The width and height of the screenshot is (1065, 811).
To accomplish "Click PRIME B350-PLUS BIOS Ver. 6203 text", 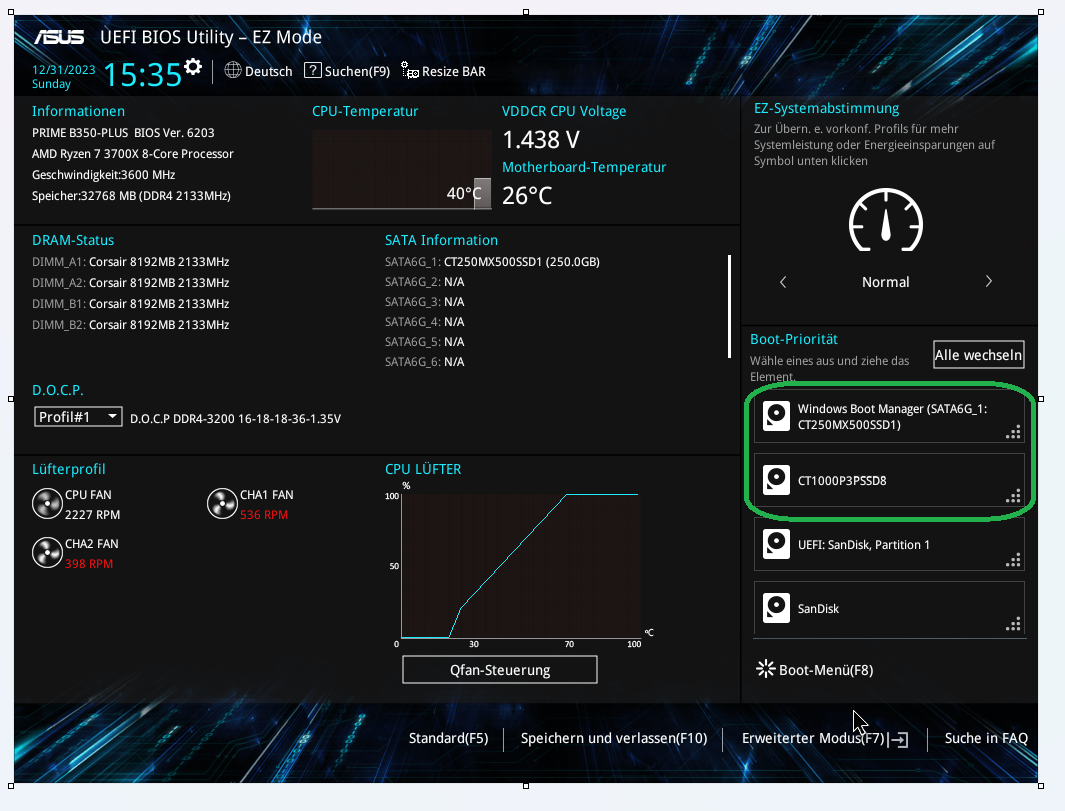I will tap(123, 132).
